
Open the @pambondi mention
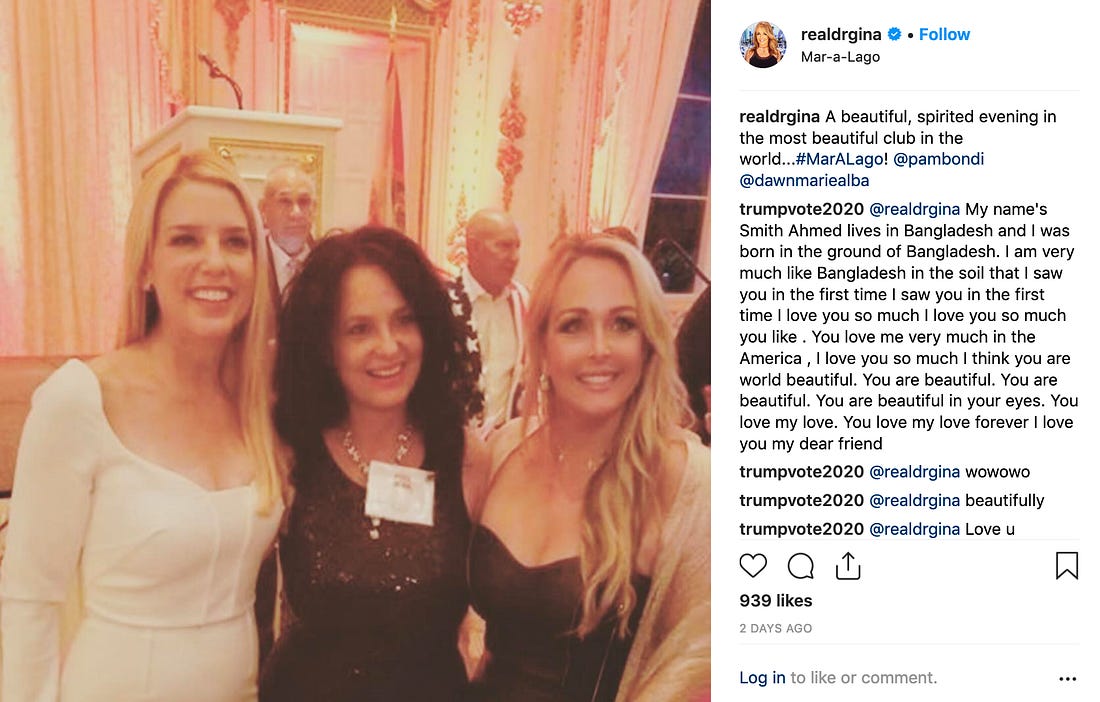[939, 159]
